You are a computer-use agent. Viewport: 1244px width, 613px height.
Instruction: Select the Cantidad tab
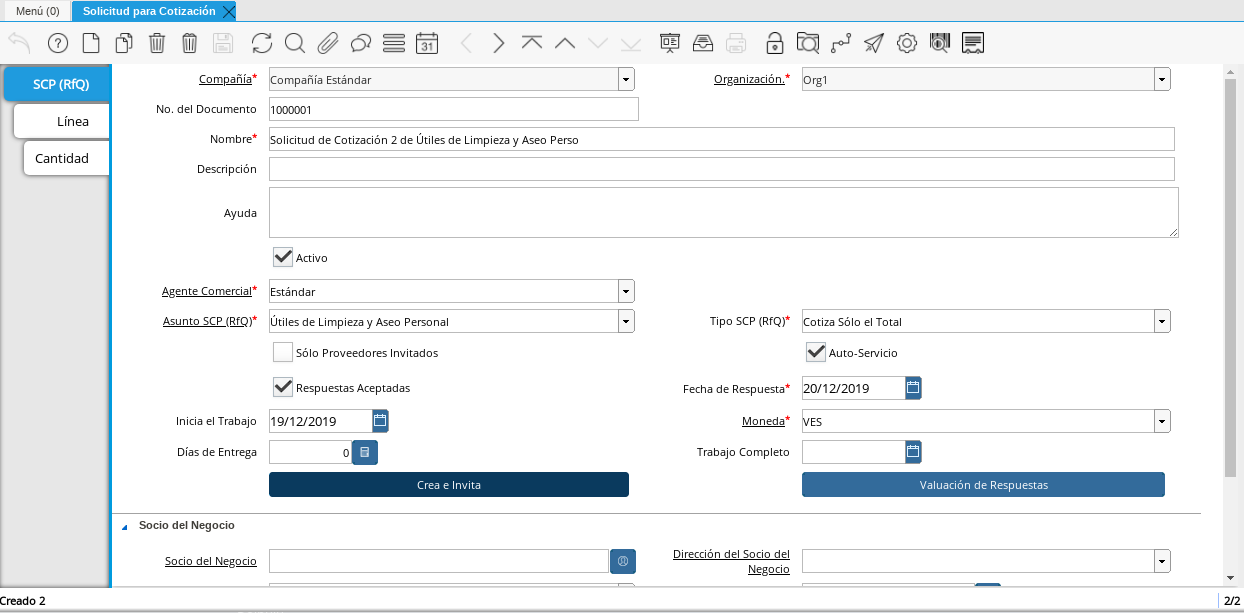coord(62,158)
